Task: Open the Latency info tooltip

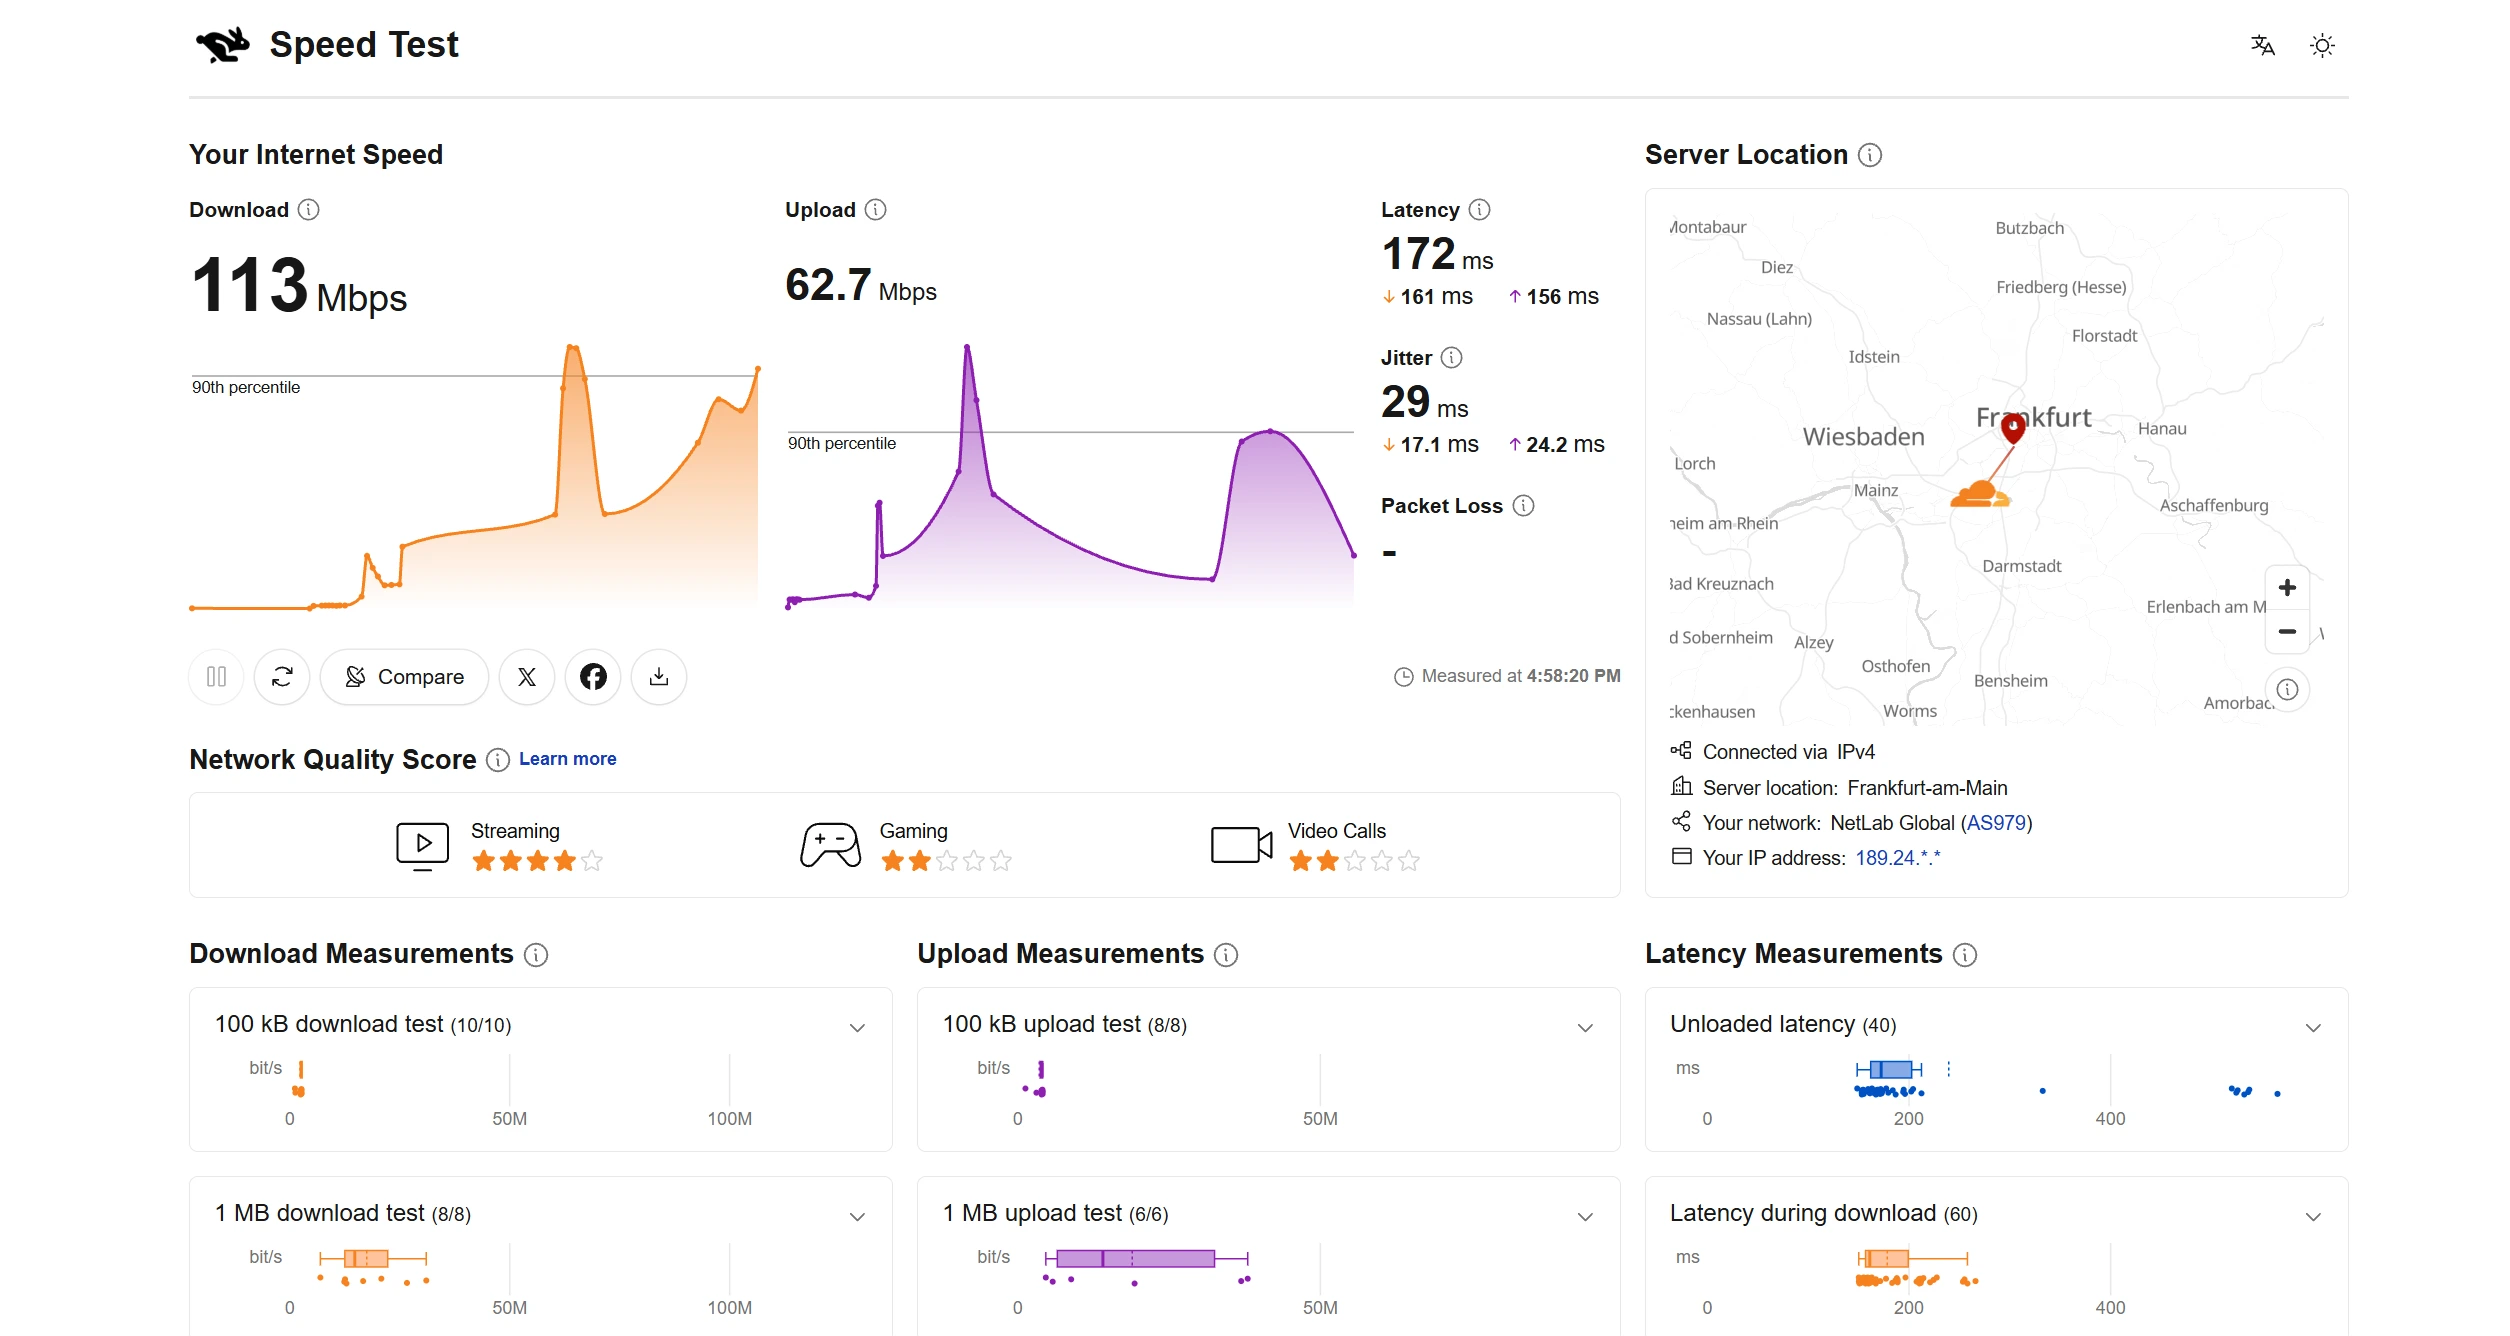Action: [x=1480, y=210]
